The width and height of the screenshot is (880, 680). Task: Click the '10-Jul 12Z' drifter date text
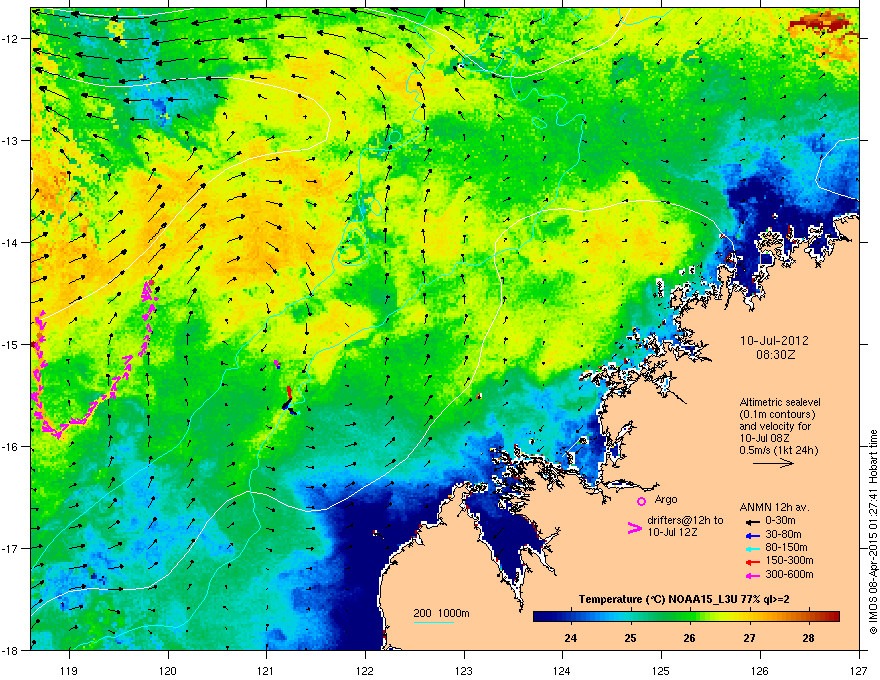tap(672, 532)
